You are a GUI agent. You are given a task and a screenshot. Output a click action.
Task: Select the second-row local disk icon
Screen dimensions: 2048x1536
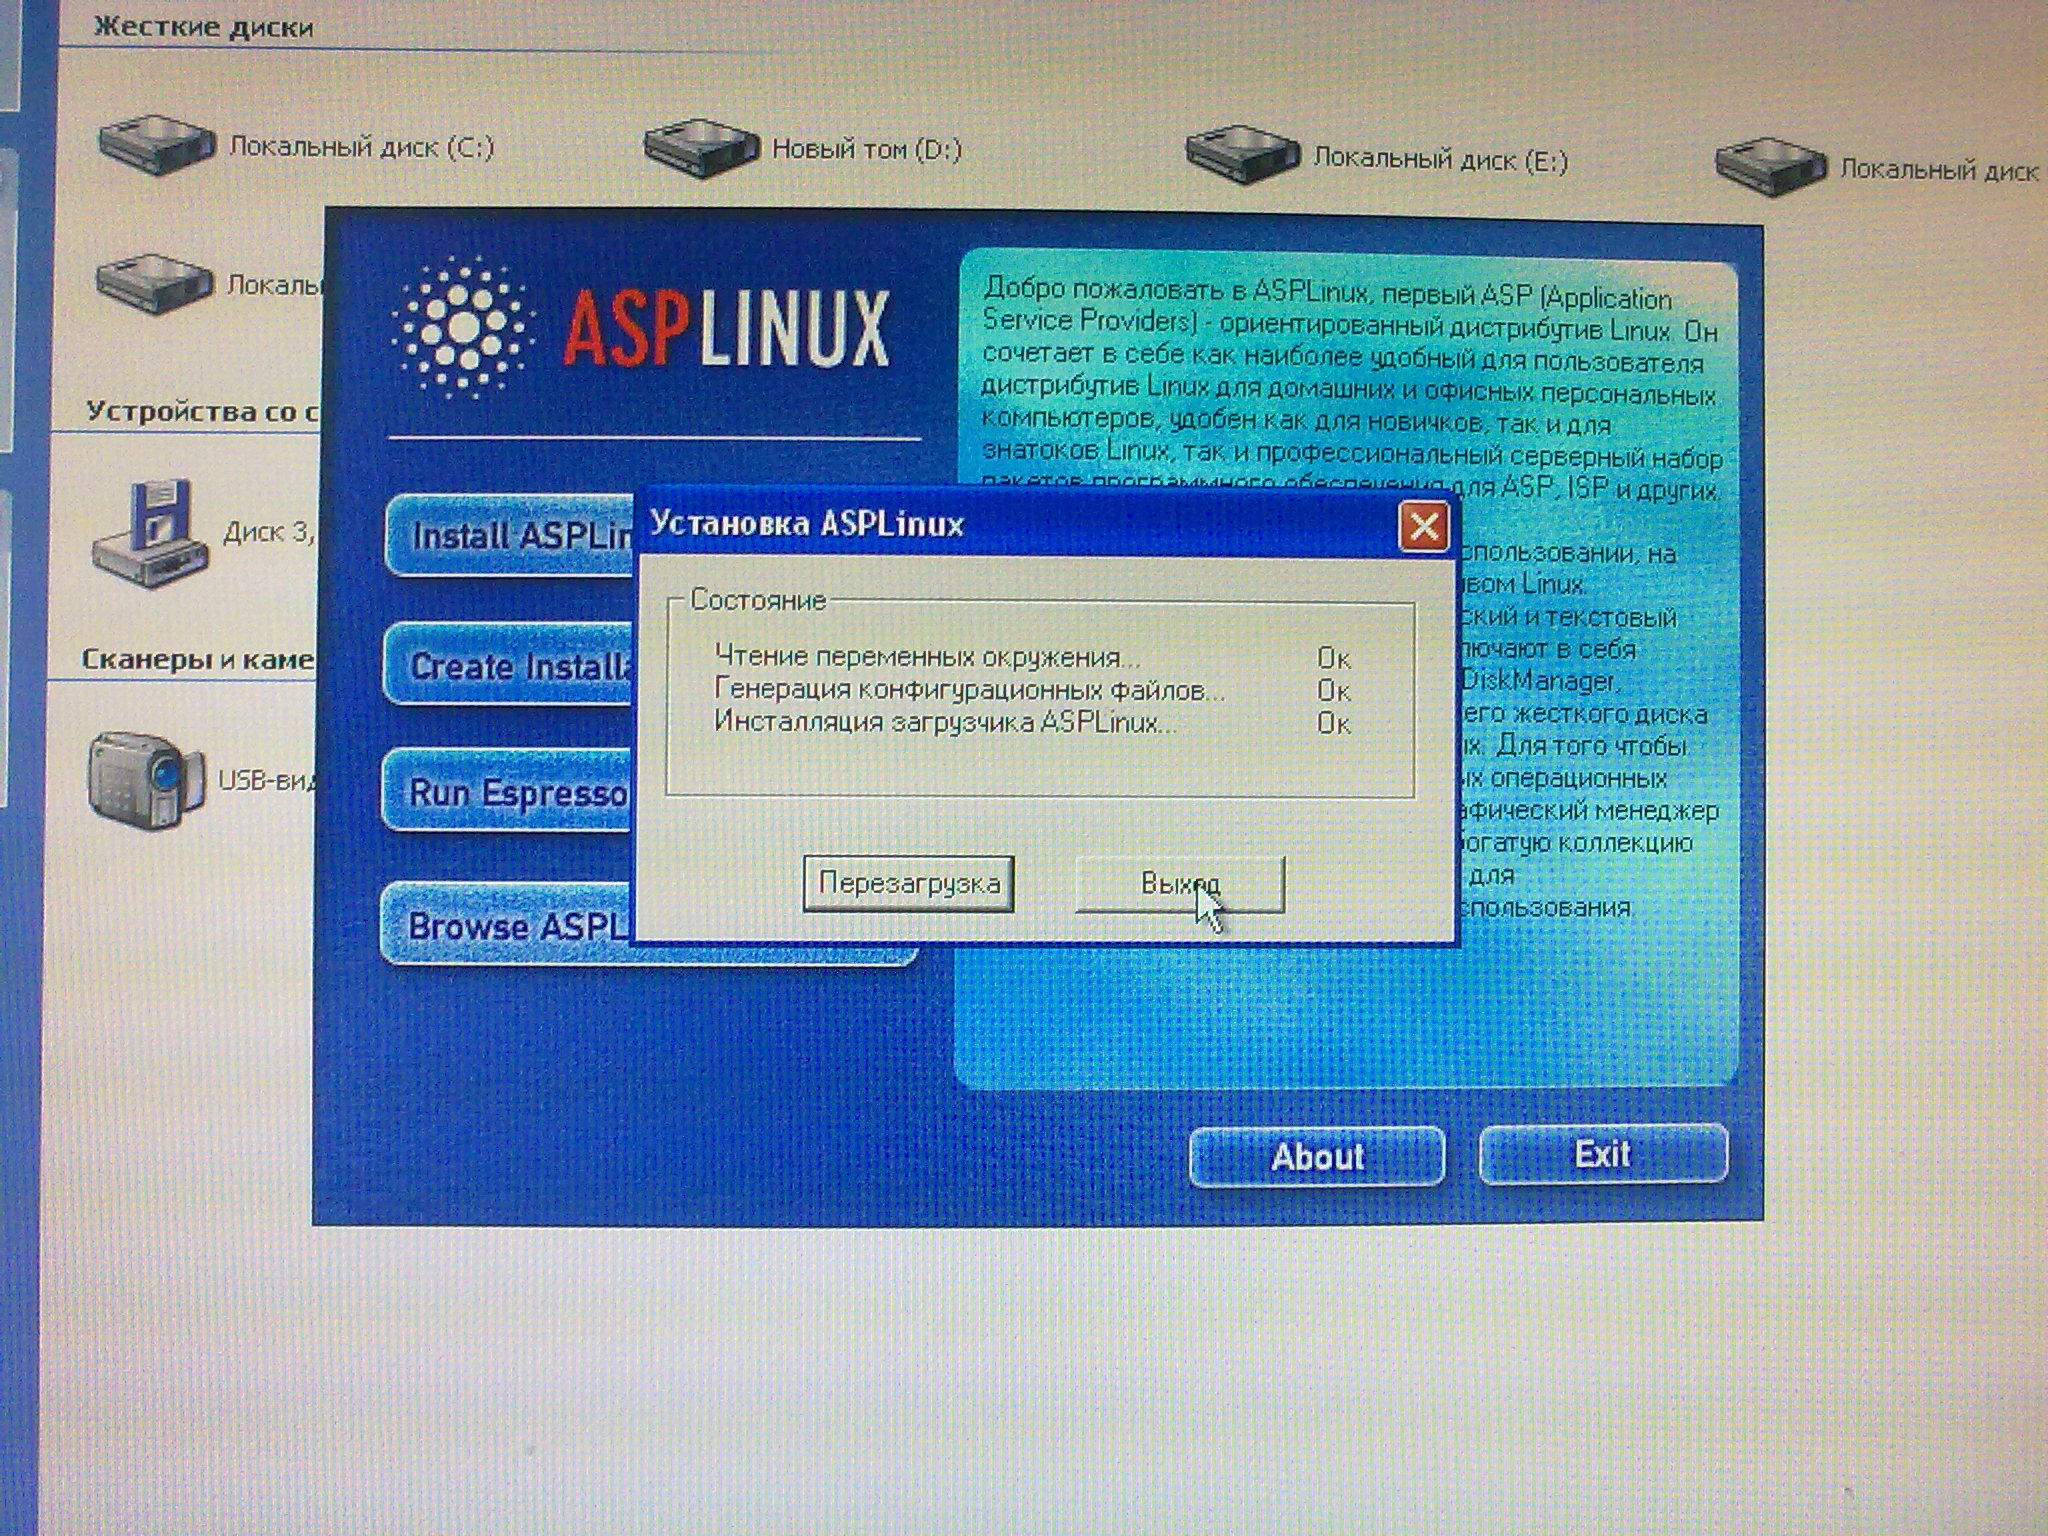154,283
